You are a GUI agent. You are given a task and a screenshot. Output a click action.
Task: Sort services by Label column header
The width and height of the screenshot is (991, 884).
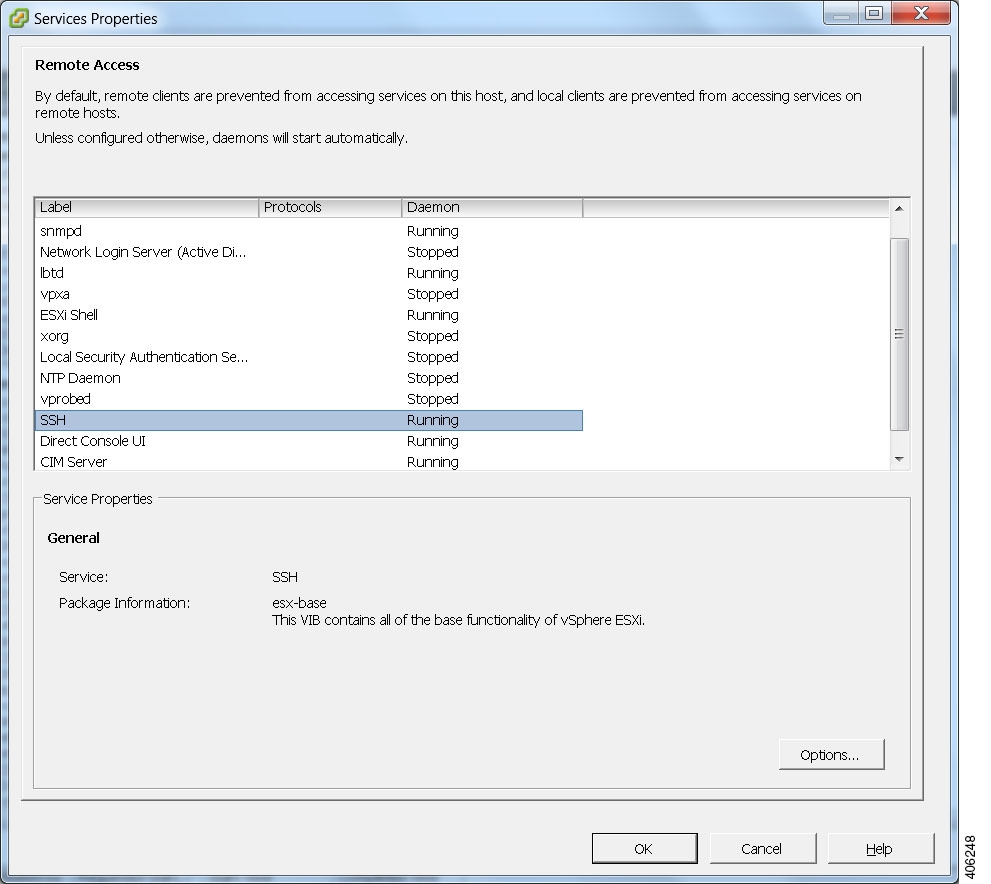click(x=147, y=207)
